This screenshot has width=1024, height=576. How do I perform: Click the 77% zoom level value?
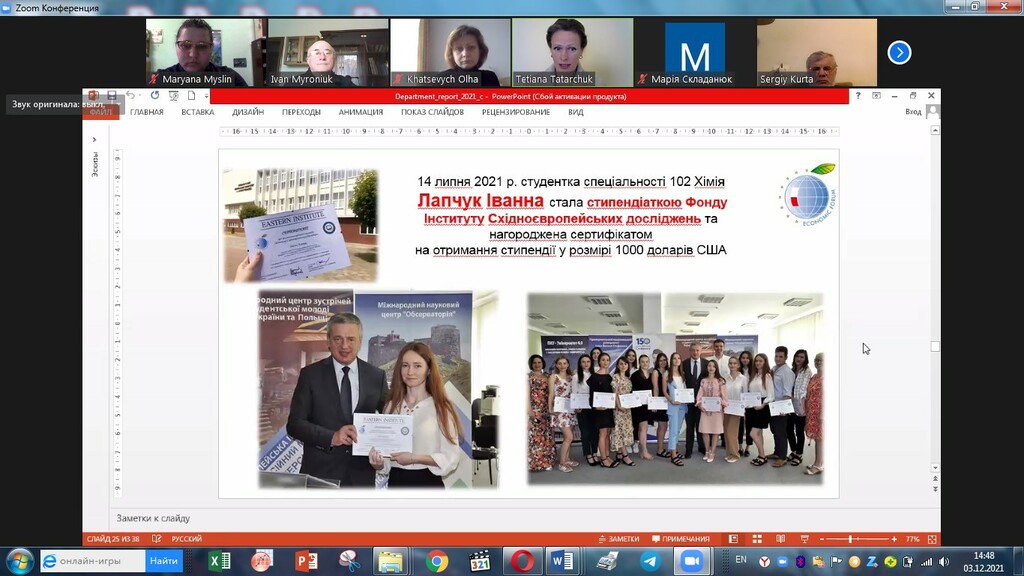tap(912, 539)
